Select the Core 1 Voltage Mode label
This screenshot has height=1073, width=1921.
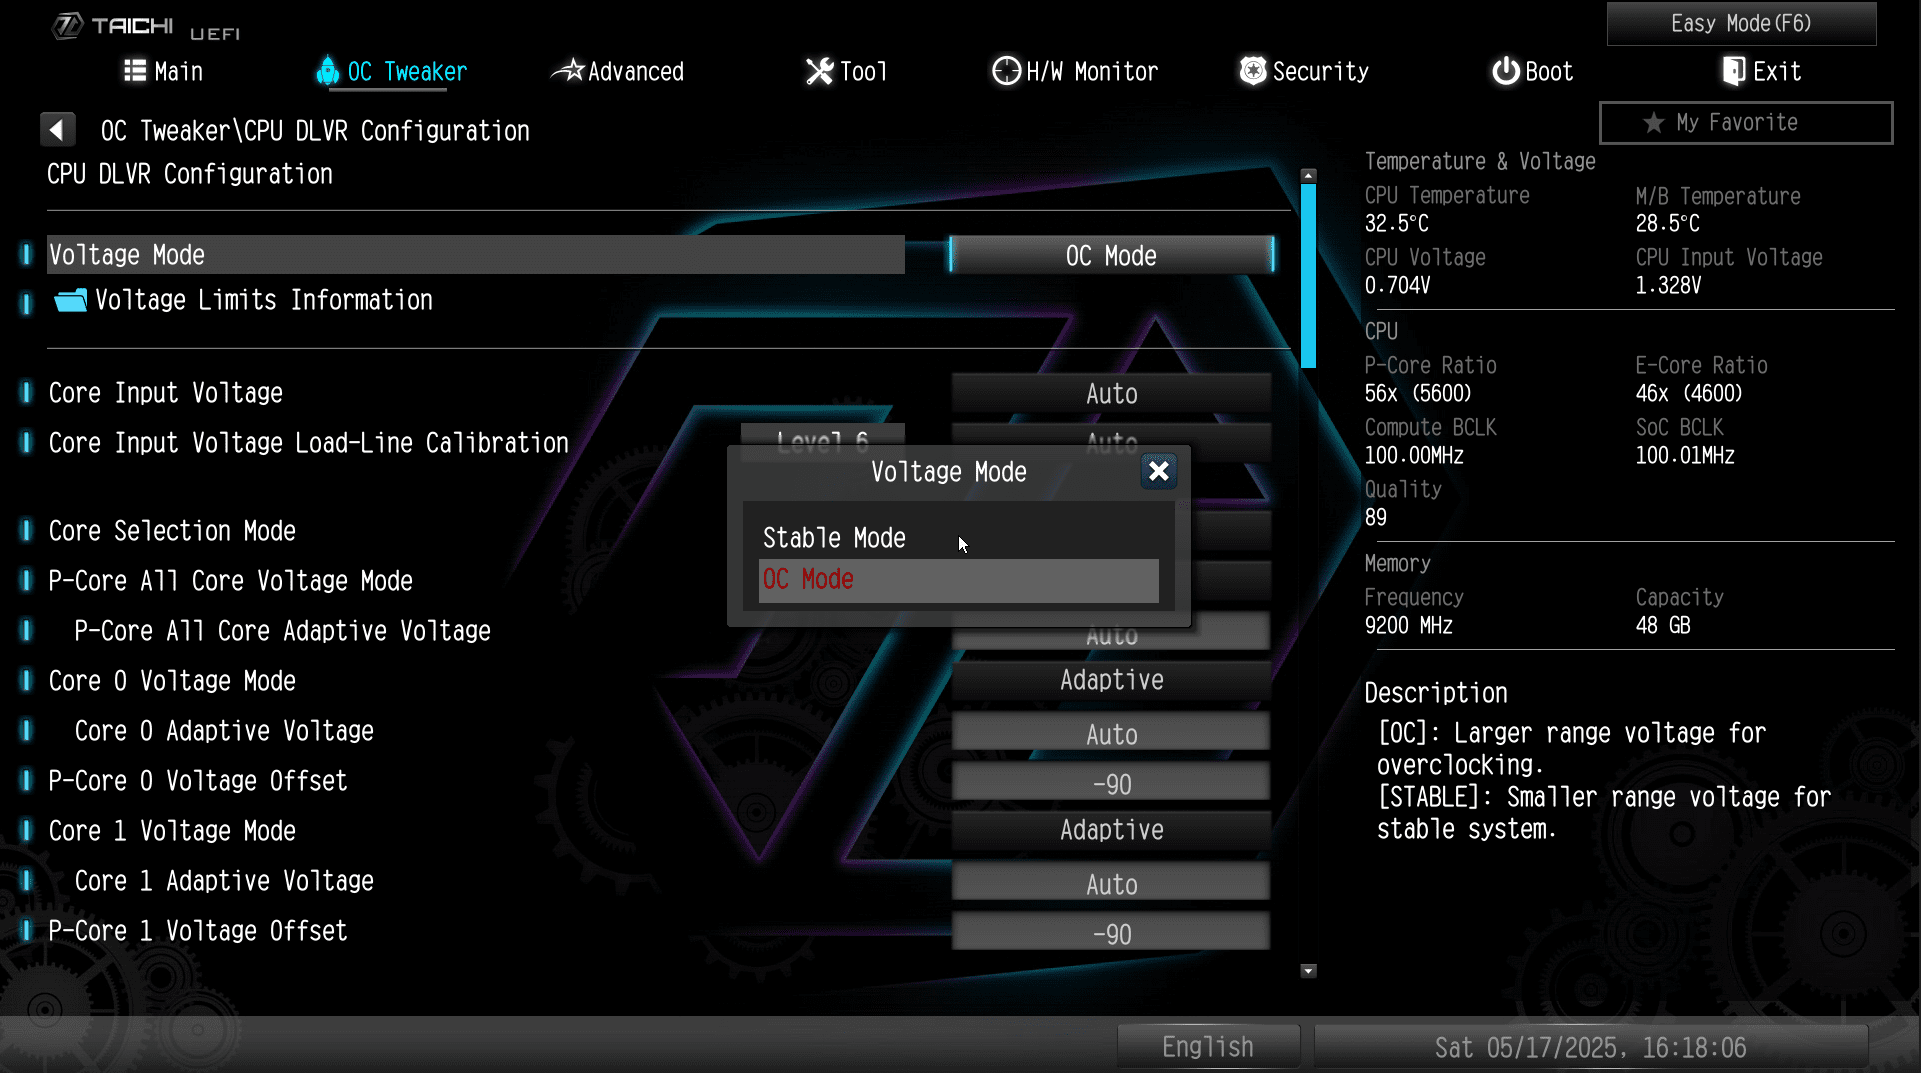(x=172, y=831)
